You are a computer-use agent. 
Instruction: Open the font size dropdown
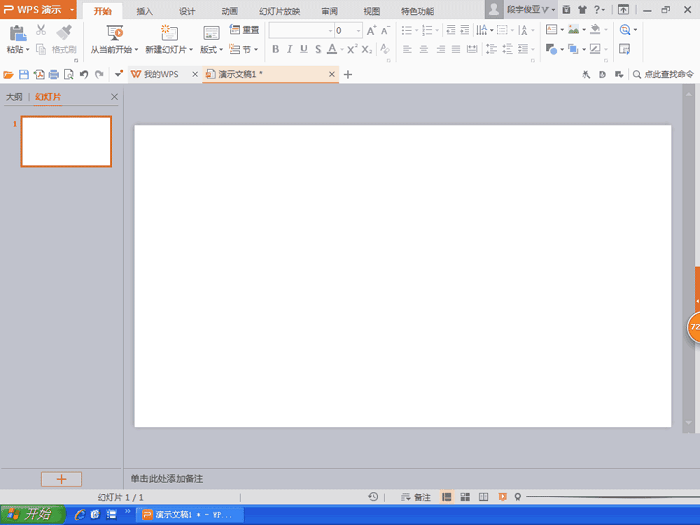click(x=358, y=31)
